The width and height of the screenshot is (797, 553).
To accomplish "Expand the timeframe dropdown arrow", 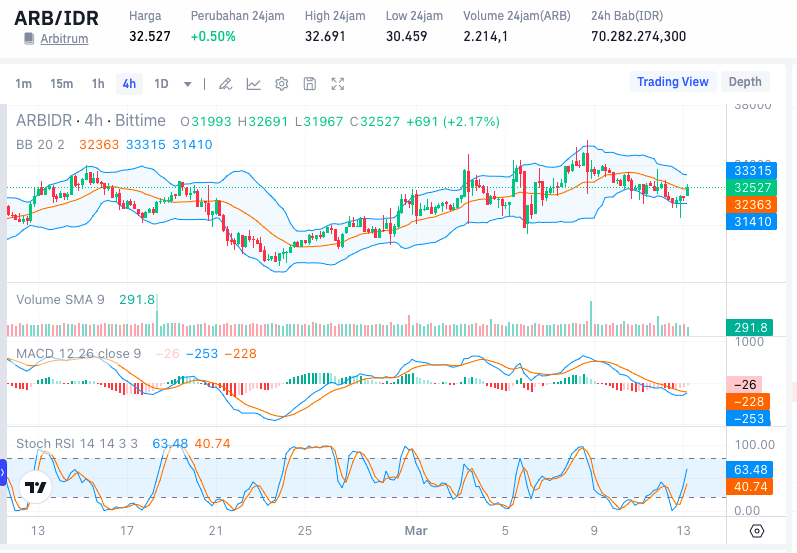I will (188, 84).
